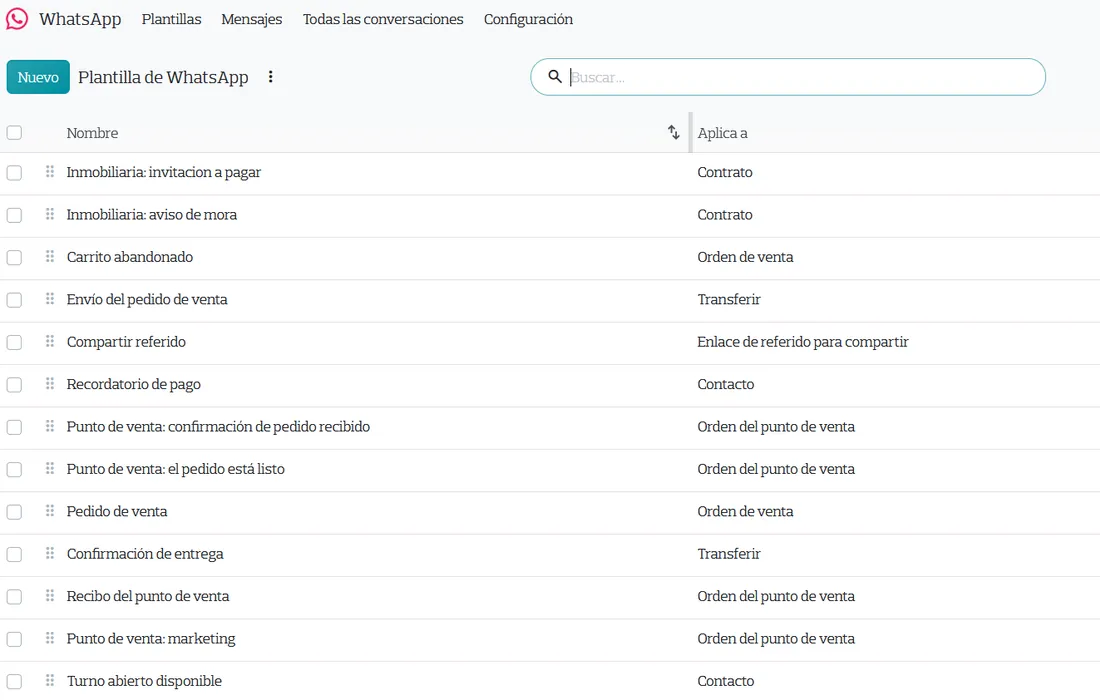Check Confirmación de entrega checkbox

[14, 555]
